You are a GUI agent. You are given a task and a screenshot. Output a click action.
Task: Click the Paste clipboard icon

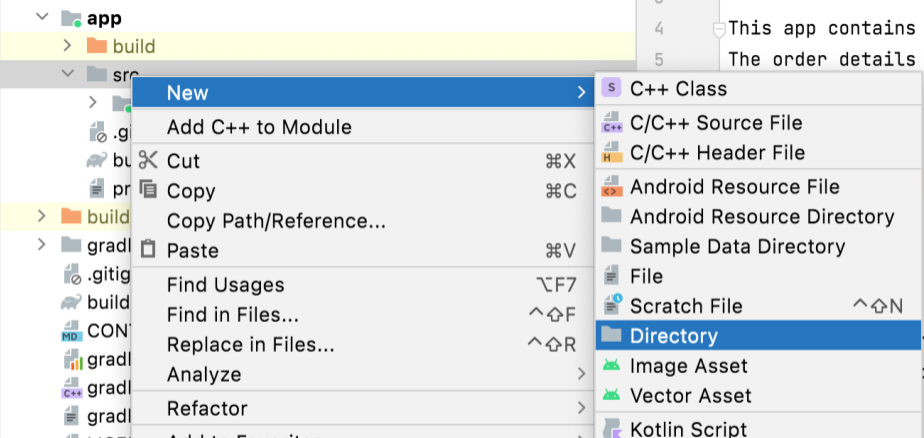[x=148, y=250]
